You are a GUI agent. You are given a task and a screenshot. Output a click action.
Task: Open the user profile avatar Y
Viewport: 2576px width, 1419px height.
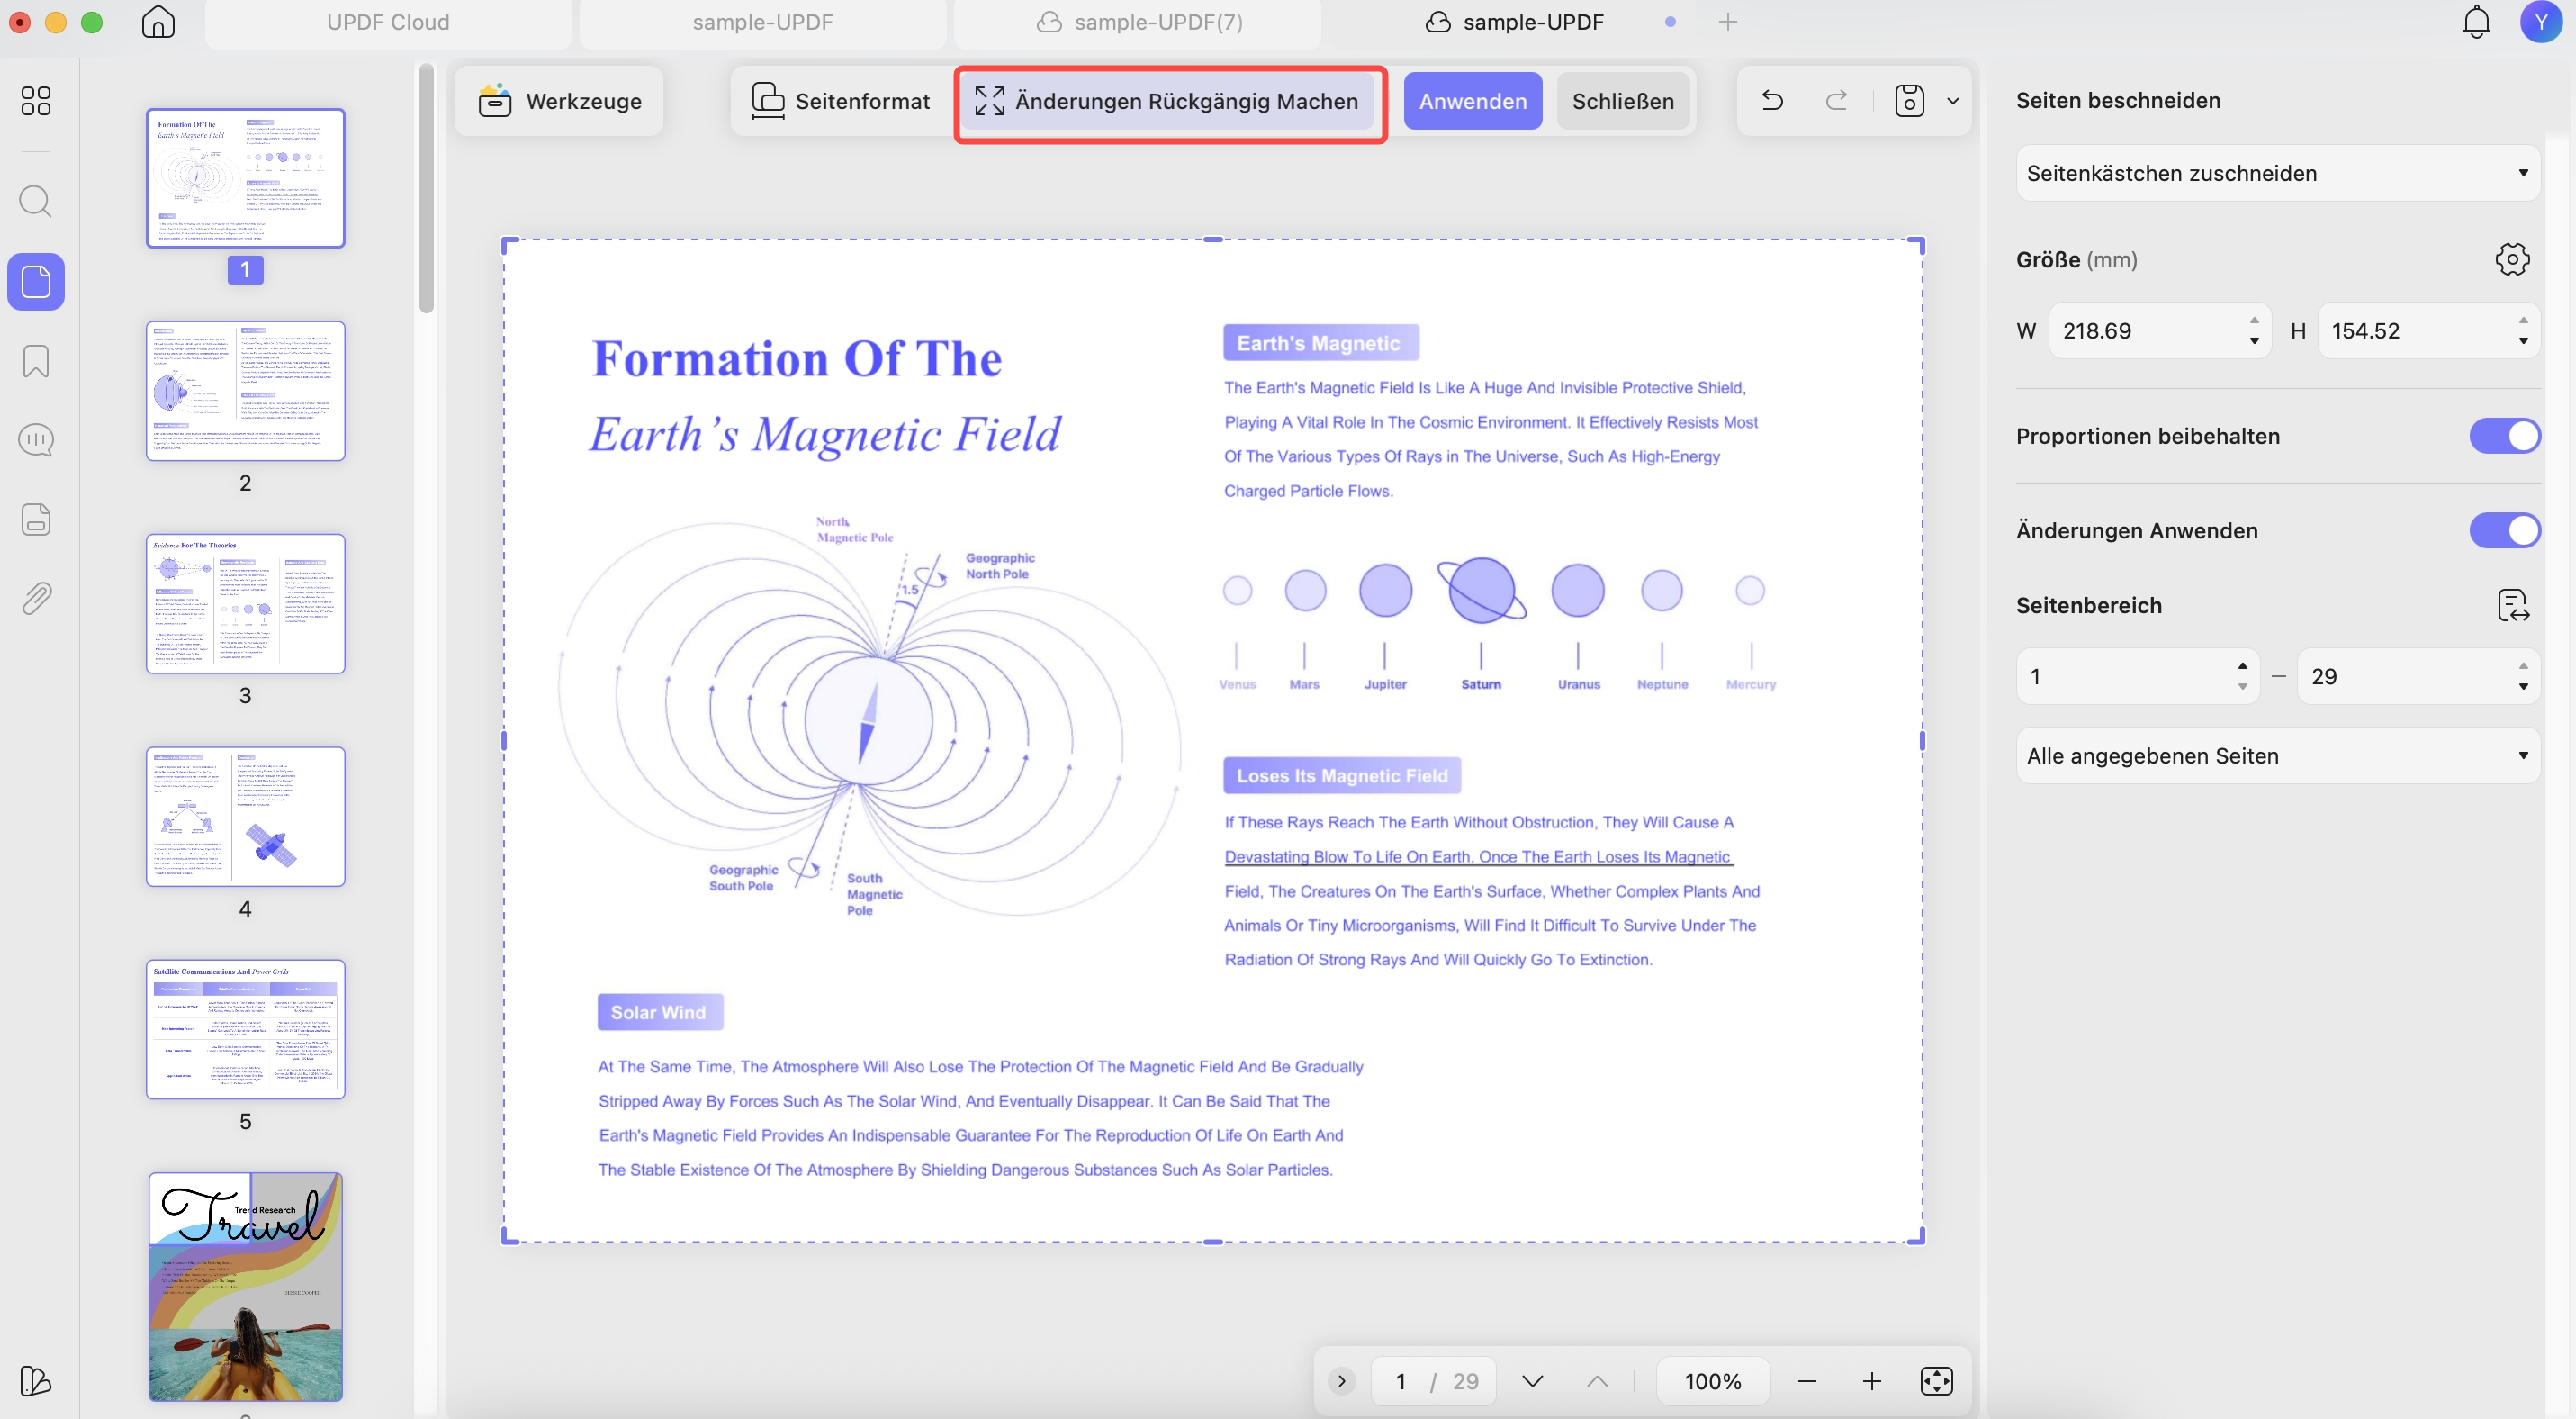point(2541,22)
